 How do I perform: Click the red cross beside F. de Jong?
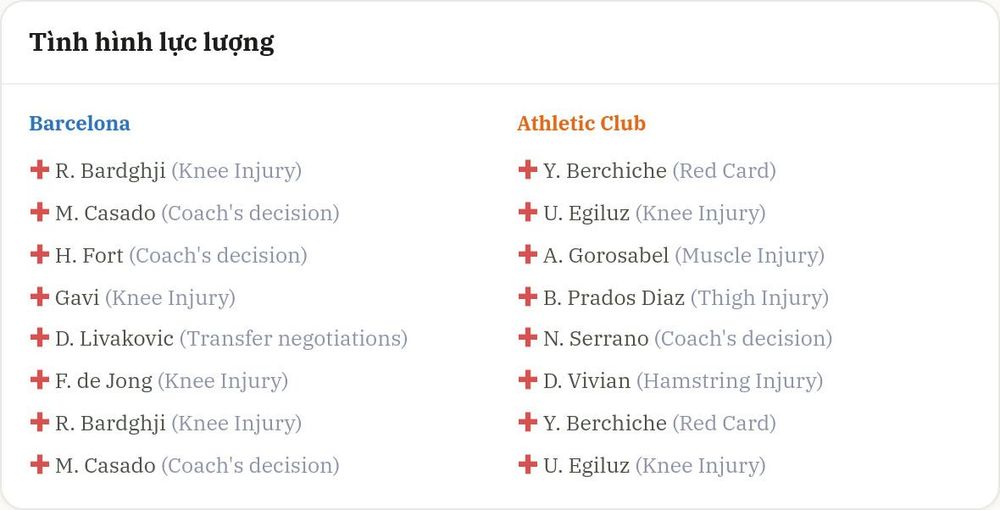tap(40, 380)
